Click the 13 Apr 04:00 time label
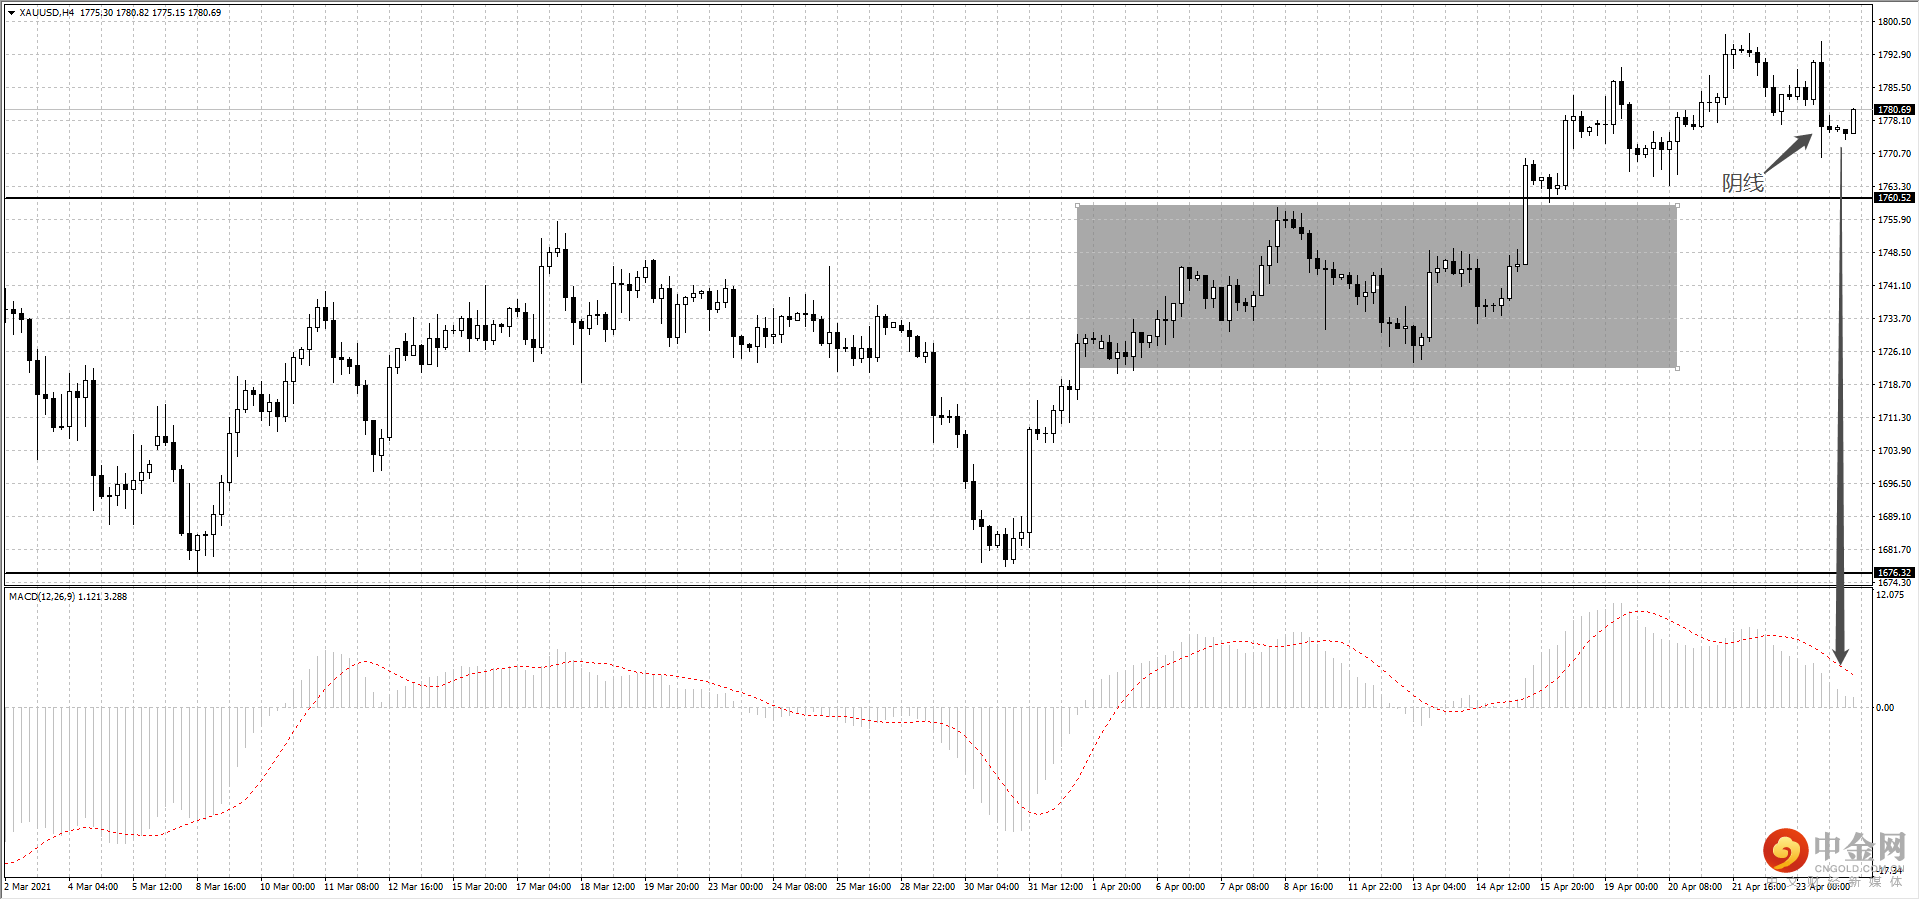 1438,887
